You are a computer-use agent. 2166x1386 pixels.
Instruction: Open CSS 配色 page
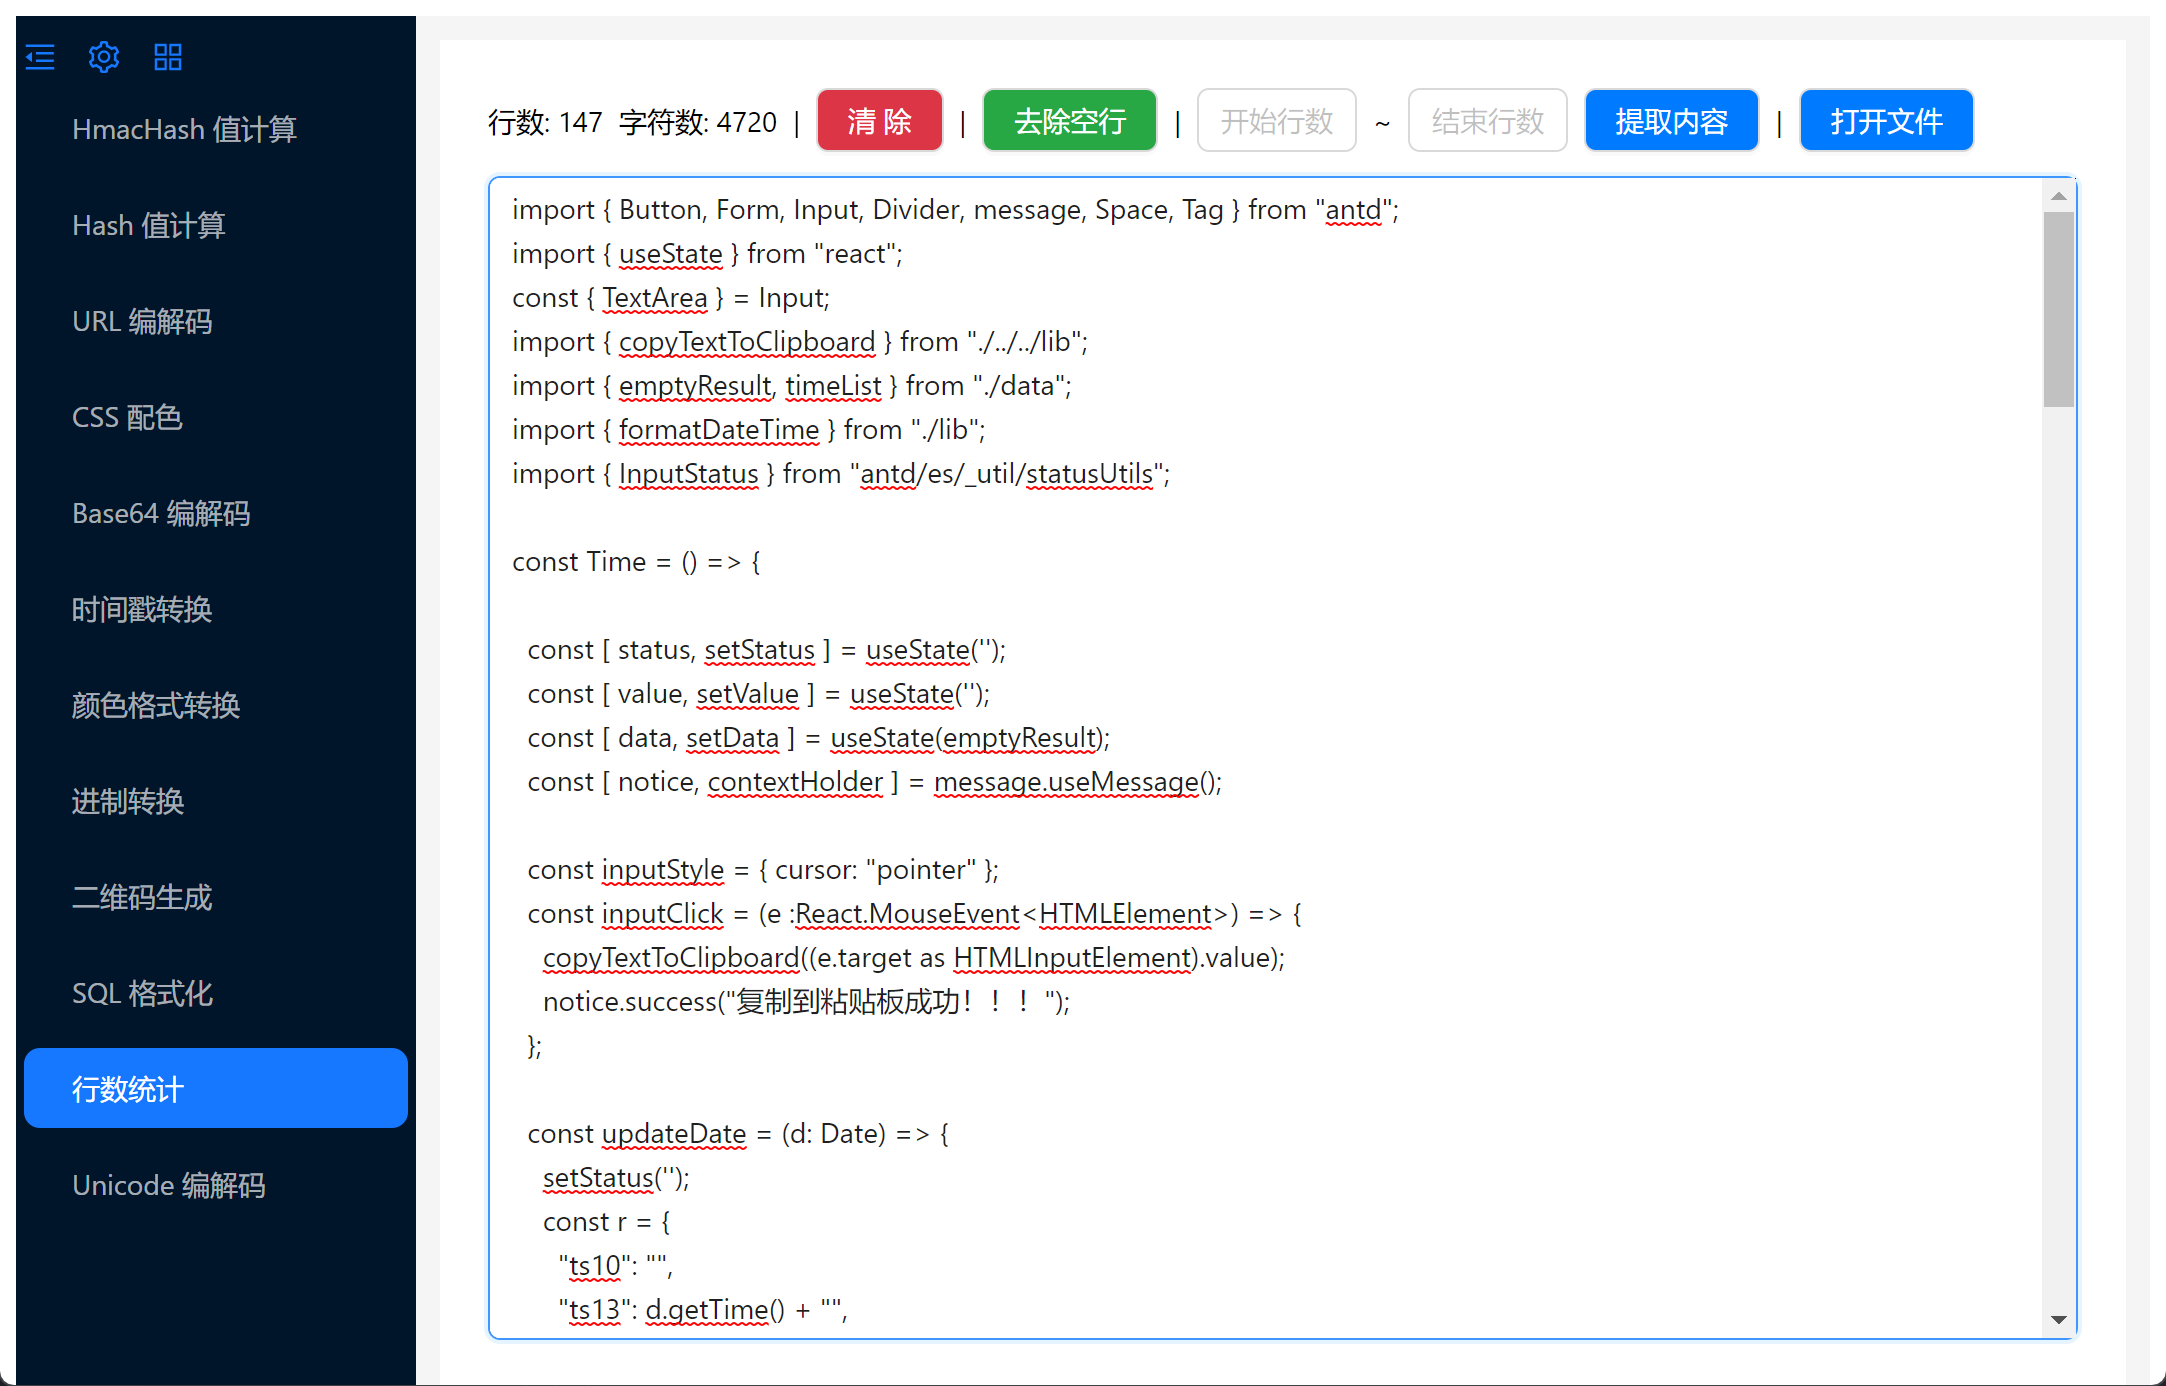click(x=127, y=417)
